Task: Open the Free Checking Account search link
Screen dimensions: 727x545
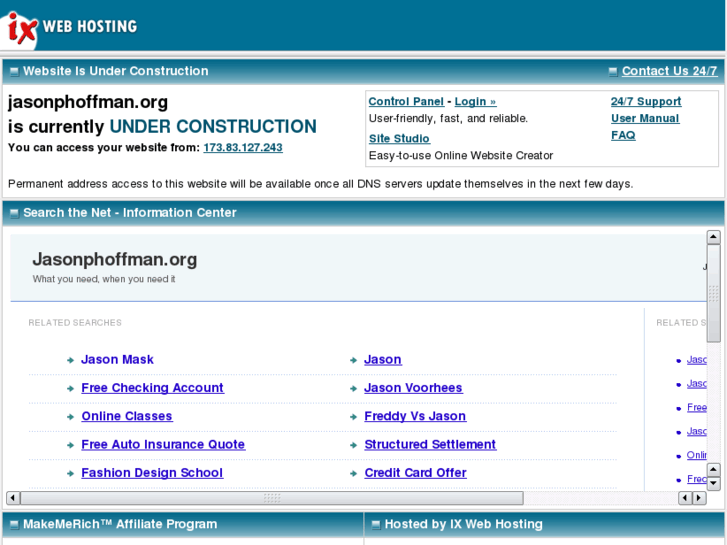Action: coord(153,388)
